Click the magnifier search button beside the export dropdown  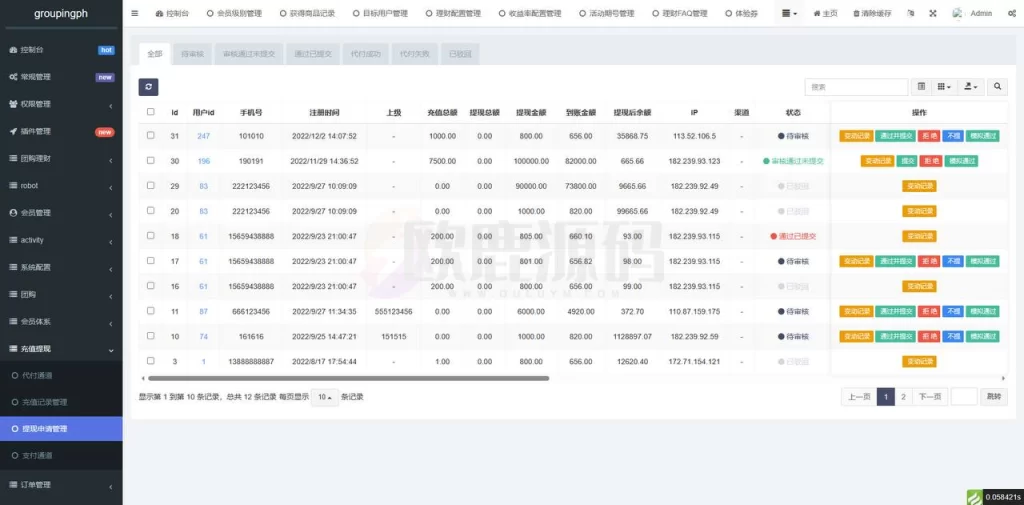997,87
